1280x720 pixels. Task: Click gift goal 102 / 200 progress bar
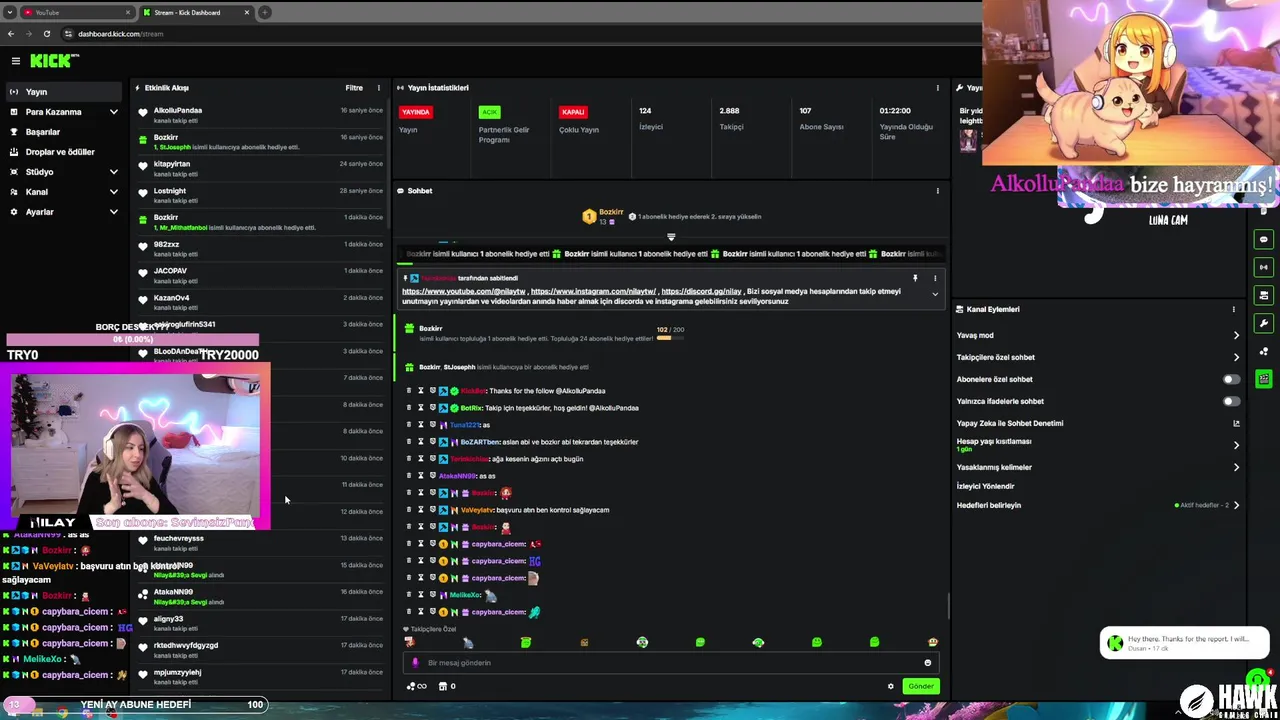tap(670, 338)
